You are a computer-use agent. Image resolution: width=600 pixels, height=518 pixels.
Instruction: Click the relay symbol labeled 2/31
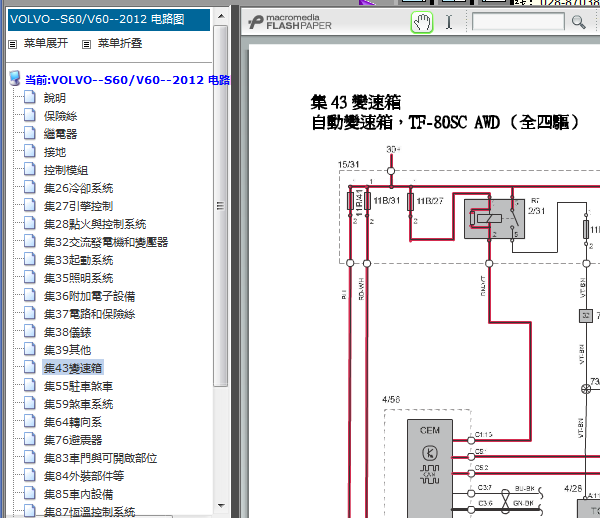coord(494,219)
